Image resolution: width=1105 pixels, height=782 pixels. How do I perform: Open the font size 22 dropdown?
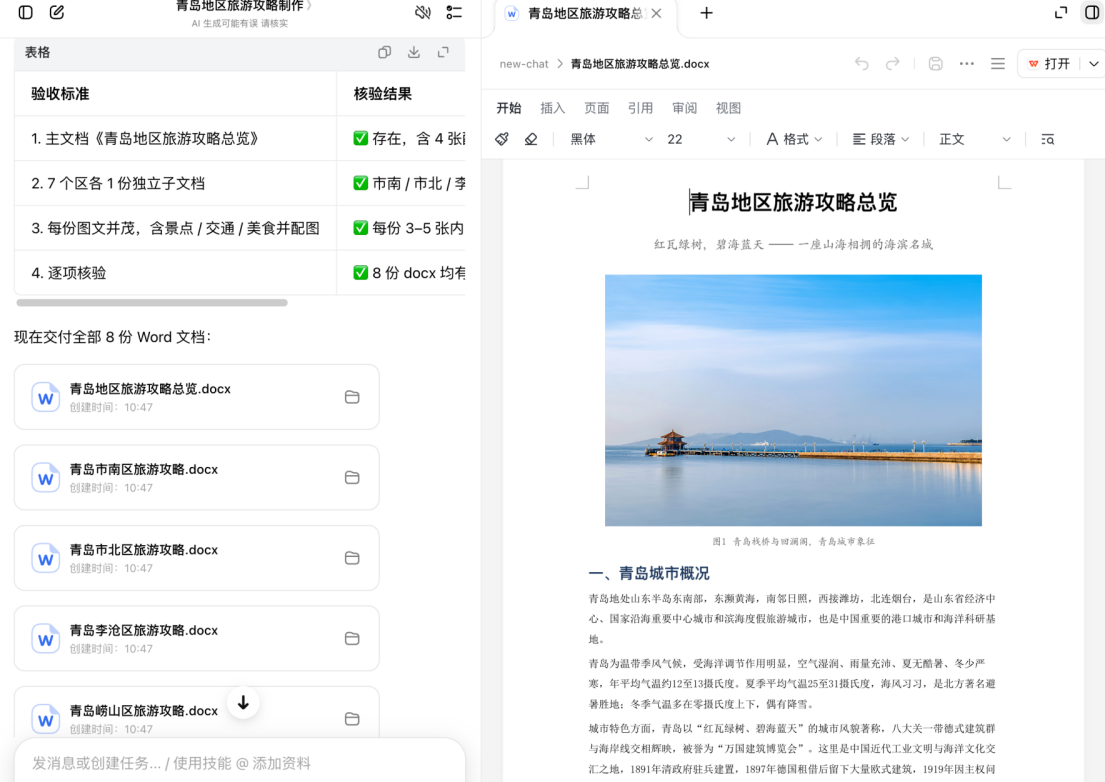[x=700, y=139]
